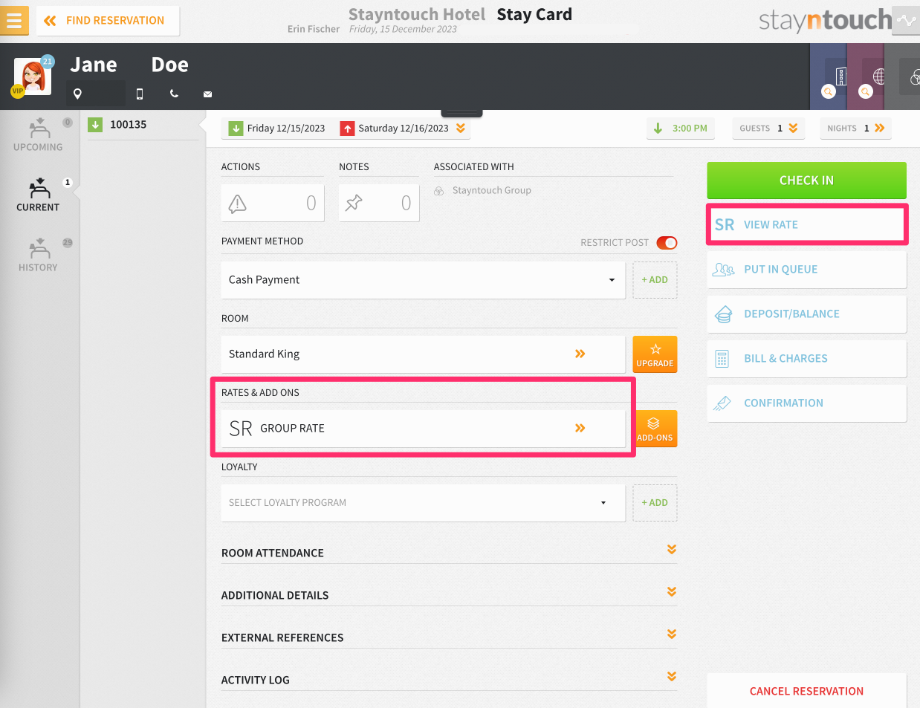
Task: Click the Upgrade star button
Action: 655,354
